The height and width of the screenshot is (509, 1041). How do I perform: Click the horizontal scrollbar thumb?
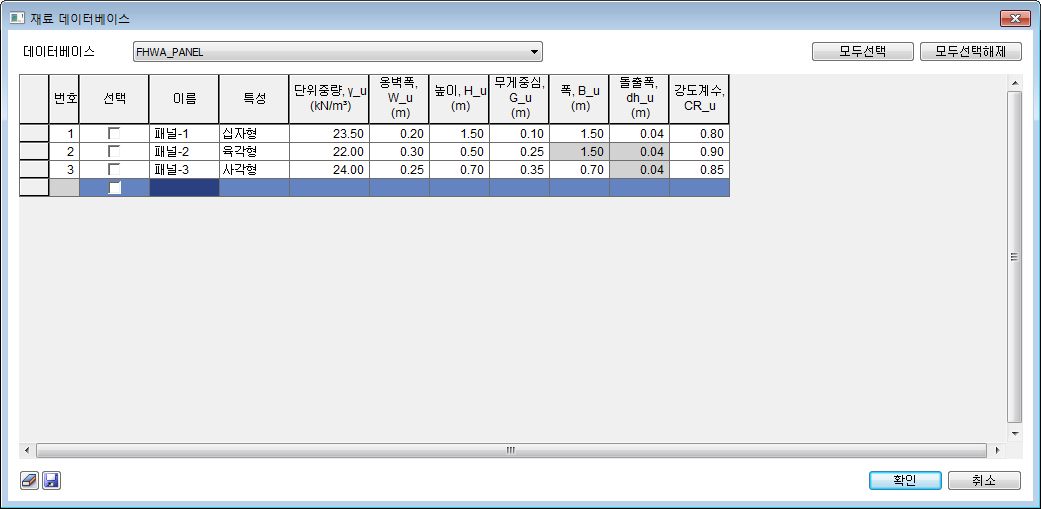(x=510, y=450)
